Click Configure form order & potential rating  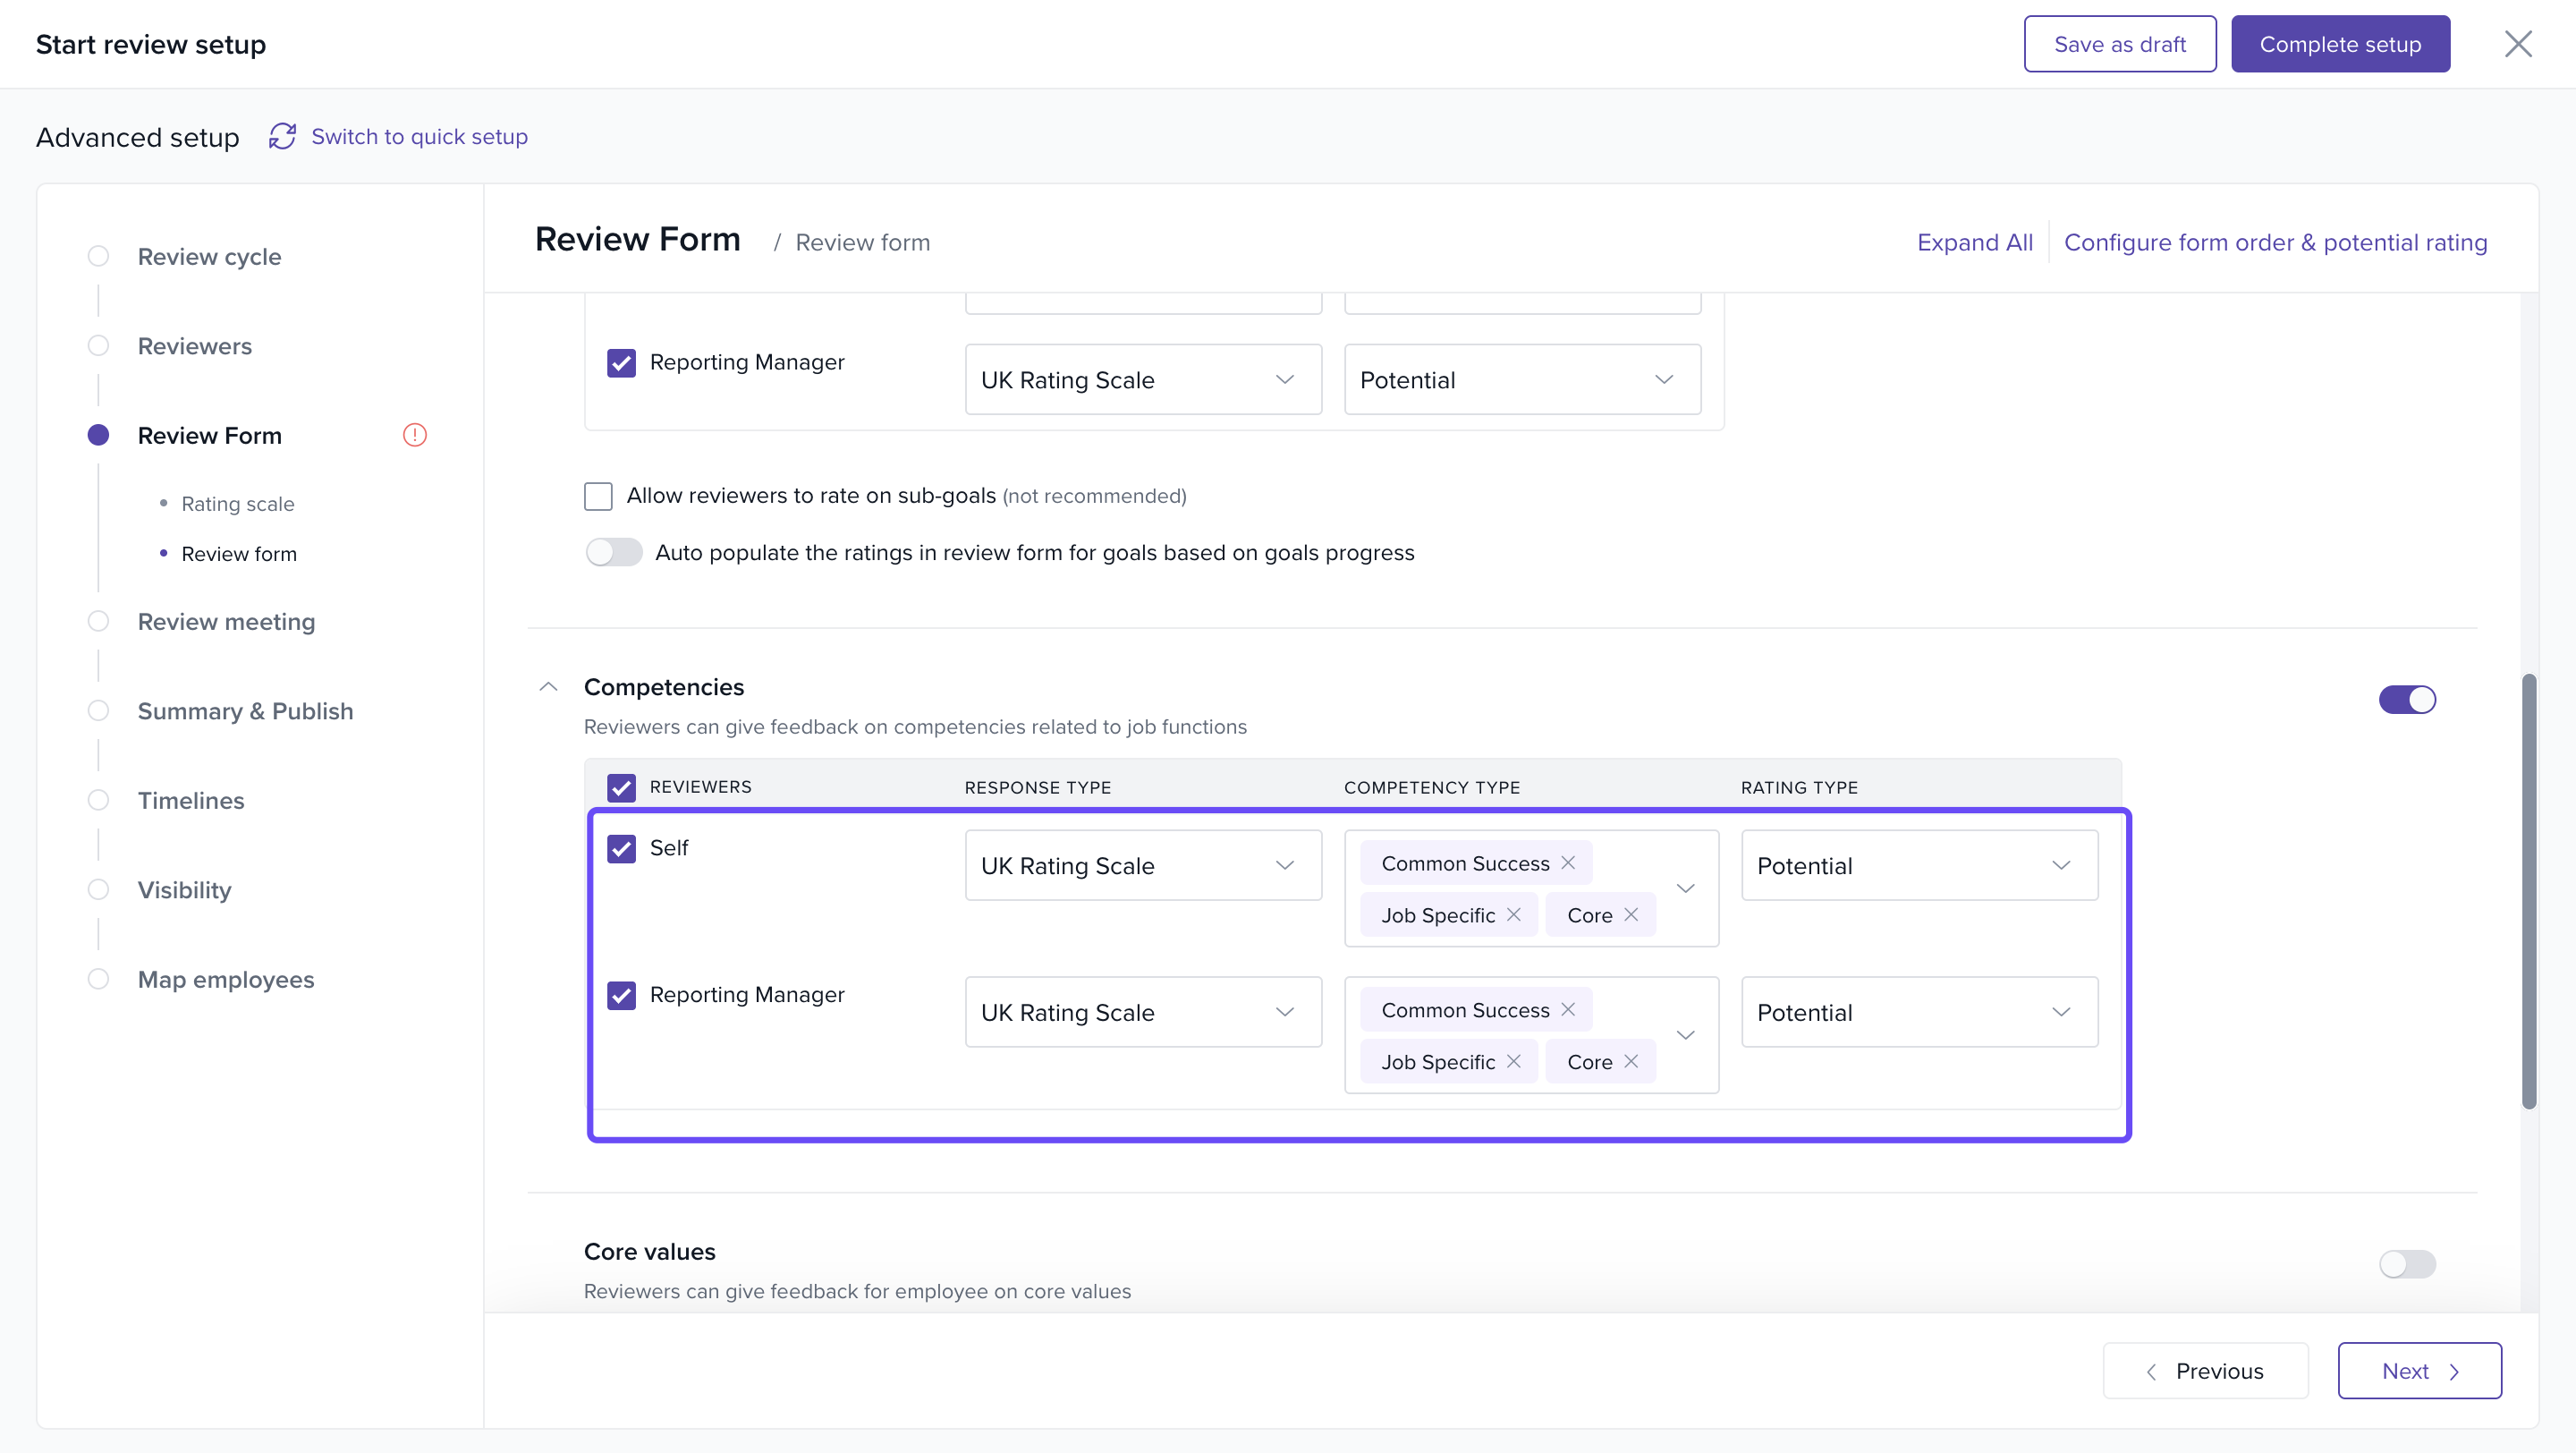click(2275, 243)
